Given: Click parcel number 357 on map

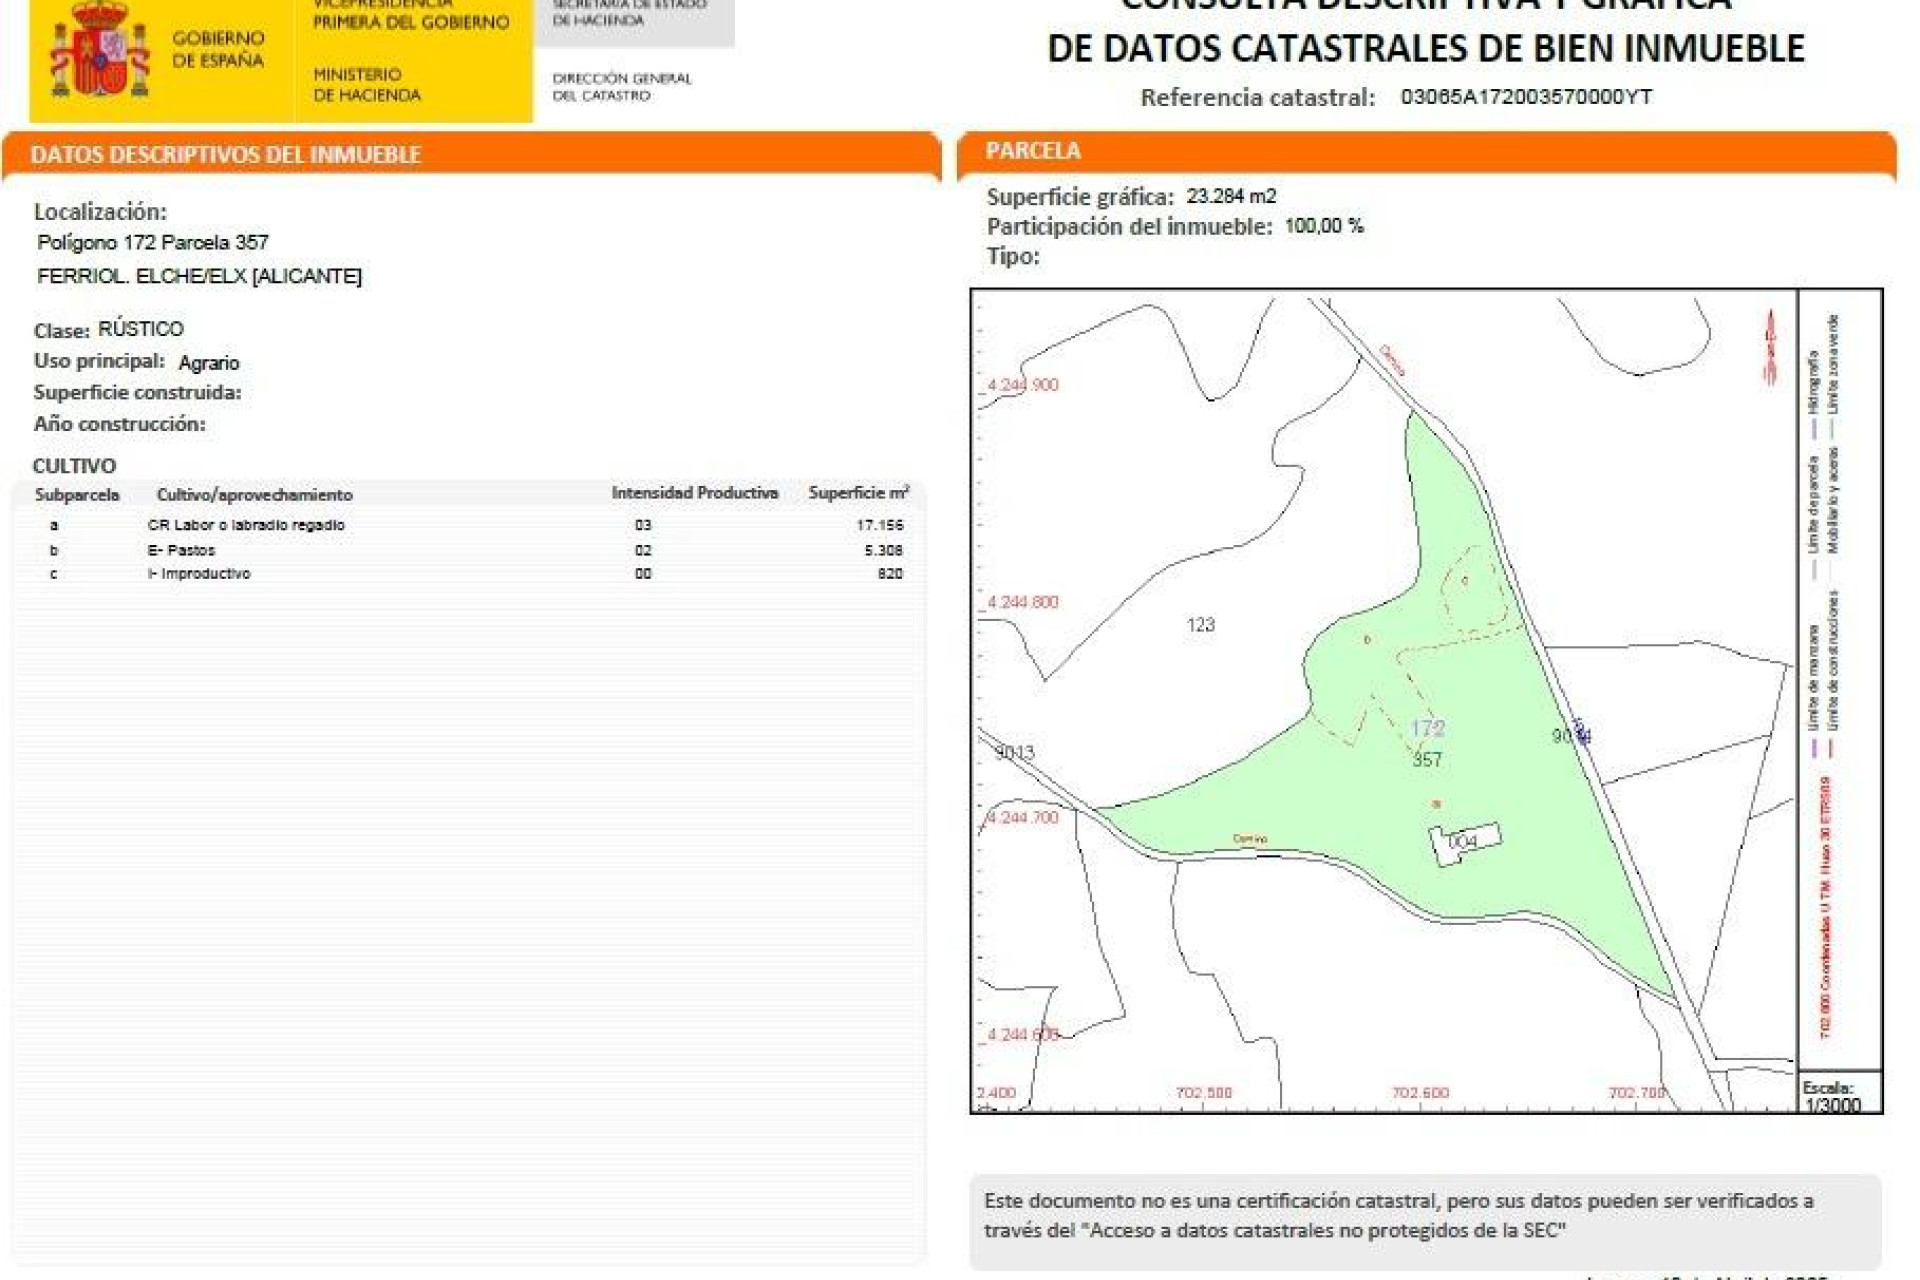Looking at the screenshot, I should [x=1427, y=760].
